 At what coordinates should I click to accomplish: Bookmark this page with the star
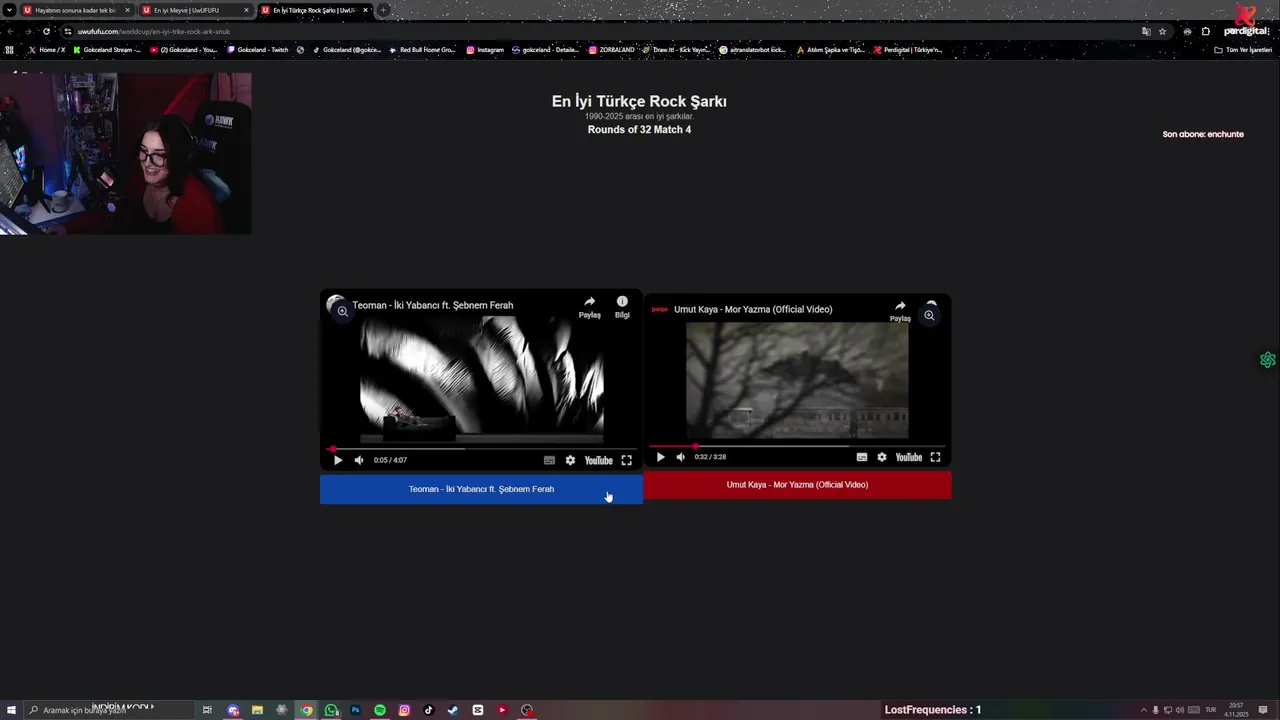[x=1162, y=31]
